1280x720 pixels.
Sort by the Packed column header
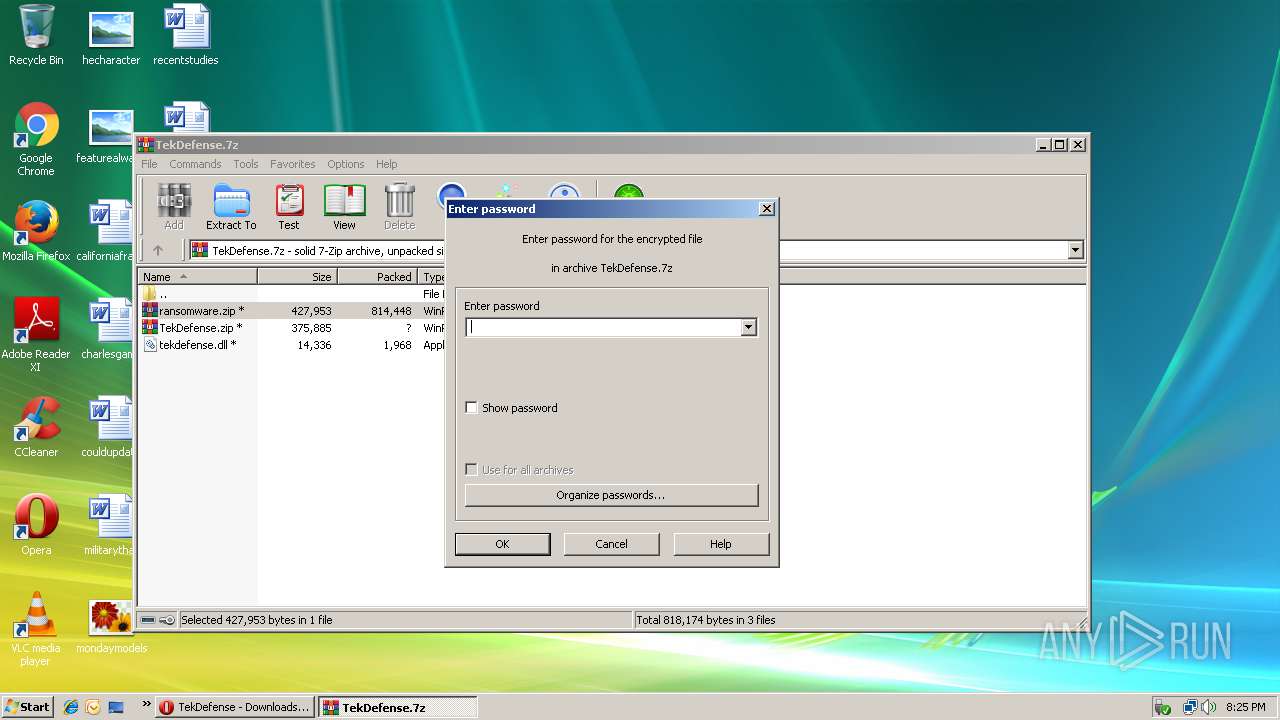click(377, 277)
